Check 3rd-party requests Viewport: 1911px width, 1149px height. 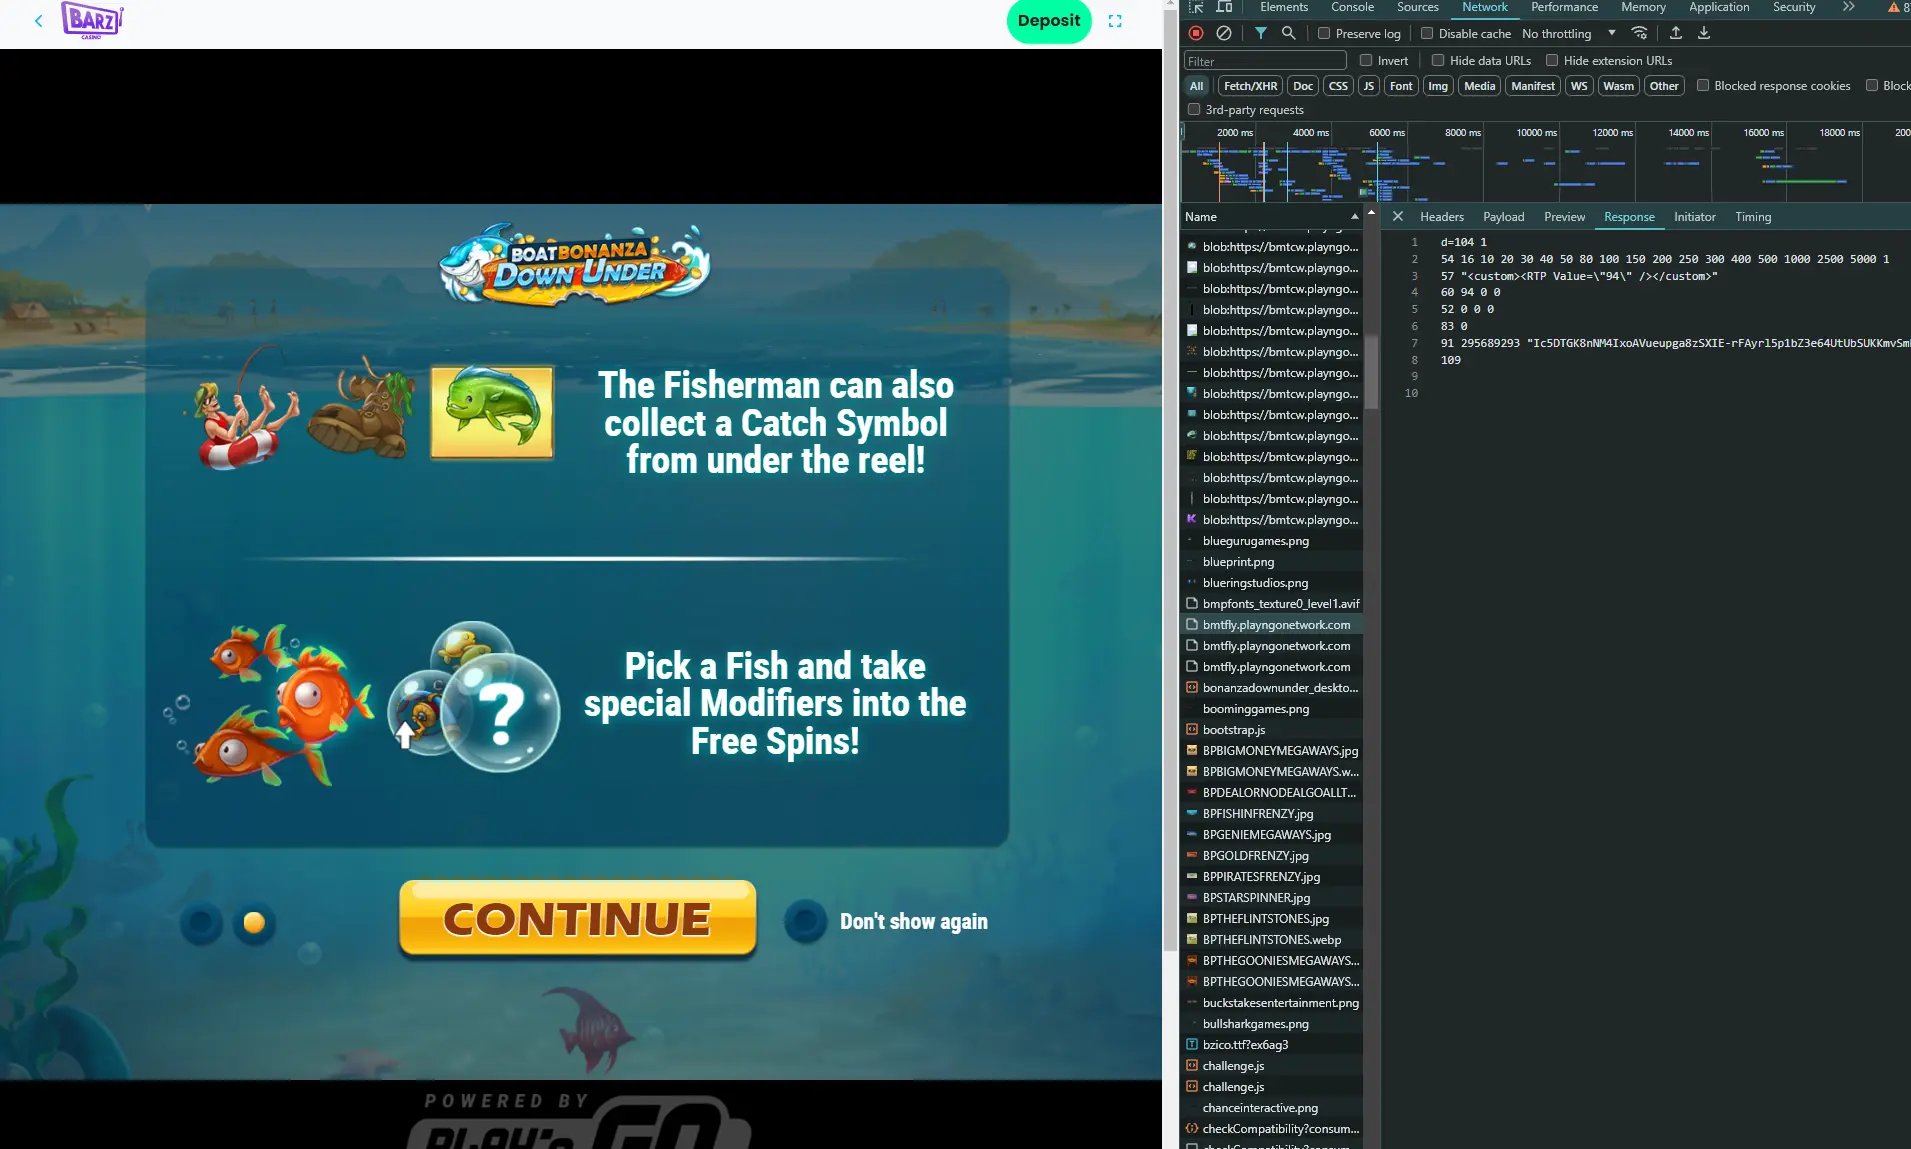pos(1194,109)
